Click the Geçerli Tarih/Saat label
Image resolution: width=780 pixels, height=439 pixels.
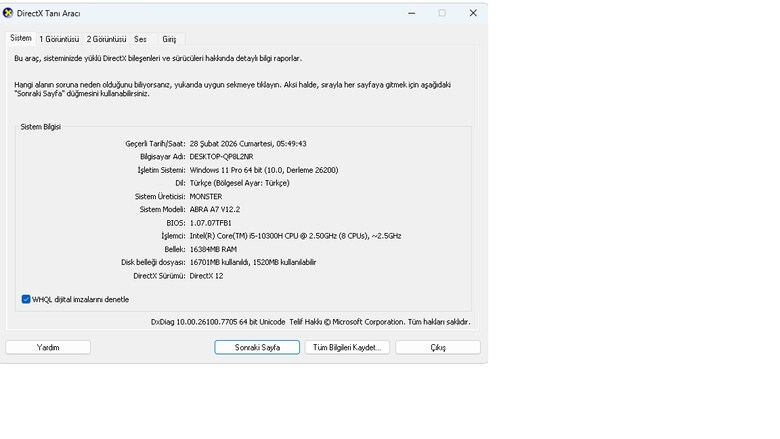(x=155, y=144)
